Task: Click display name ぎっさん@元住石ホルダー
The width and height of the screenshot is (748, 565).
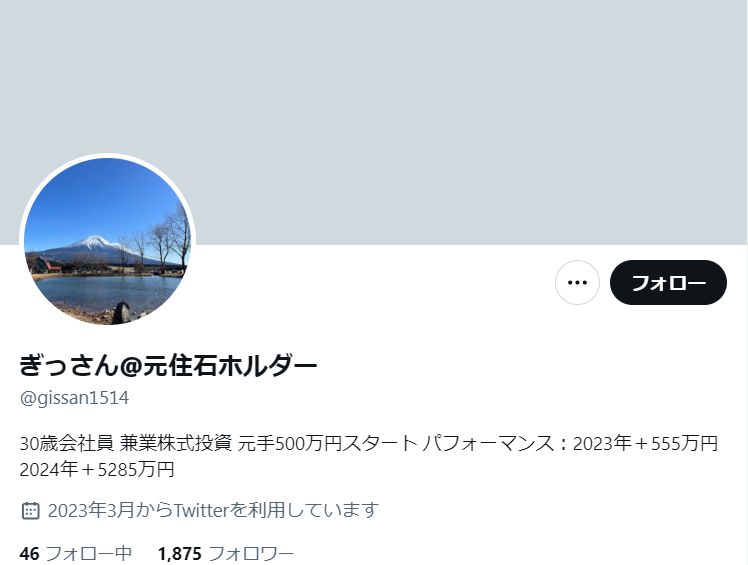Action: tap(168, 366)
